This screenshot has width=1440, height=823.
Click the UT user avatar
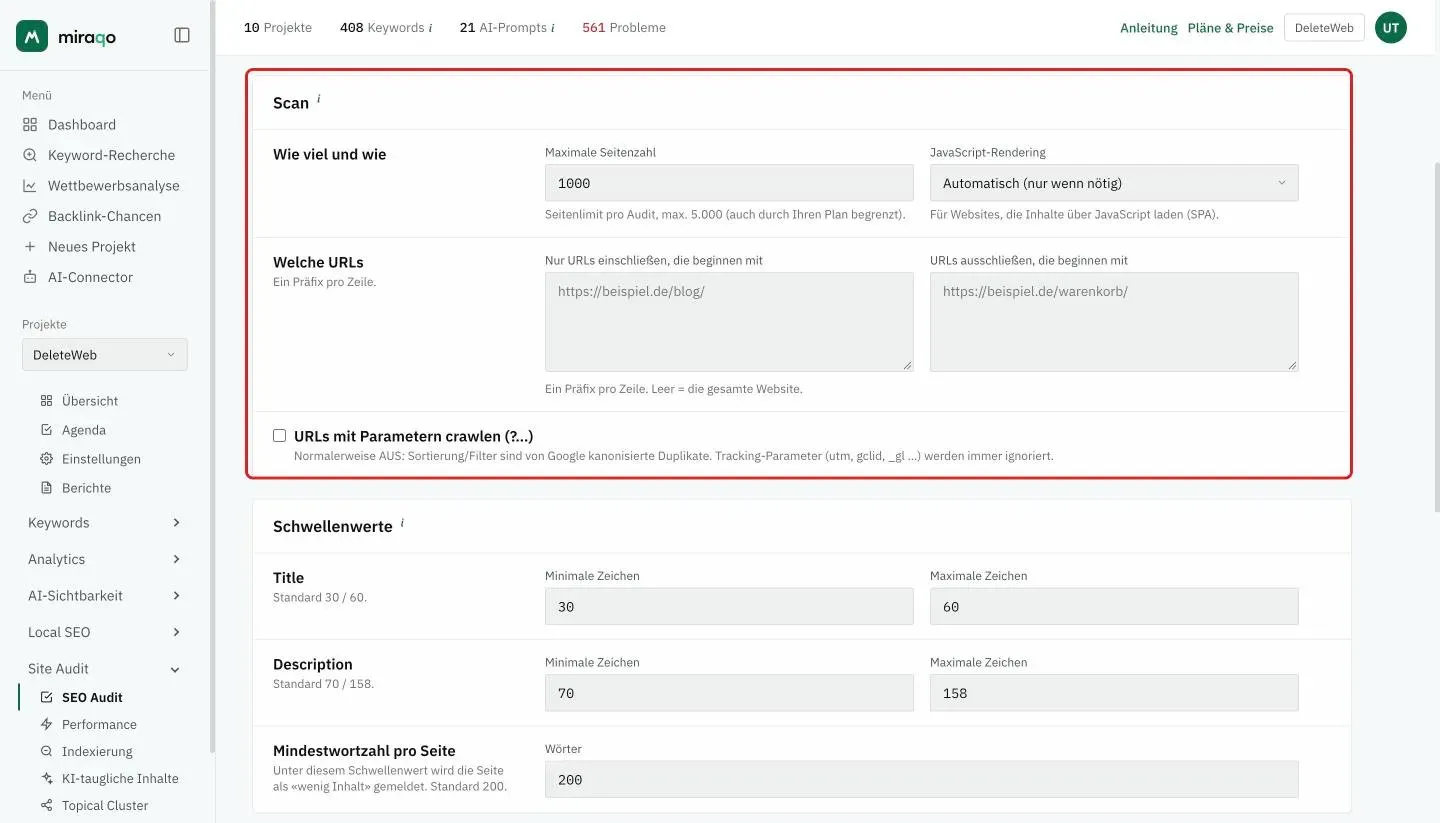1391,28
